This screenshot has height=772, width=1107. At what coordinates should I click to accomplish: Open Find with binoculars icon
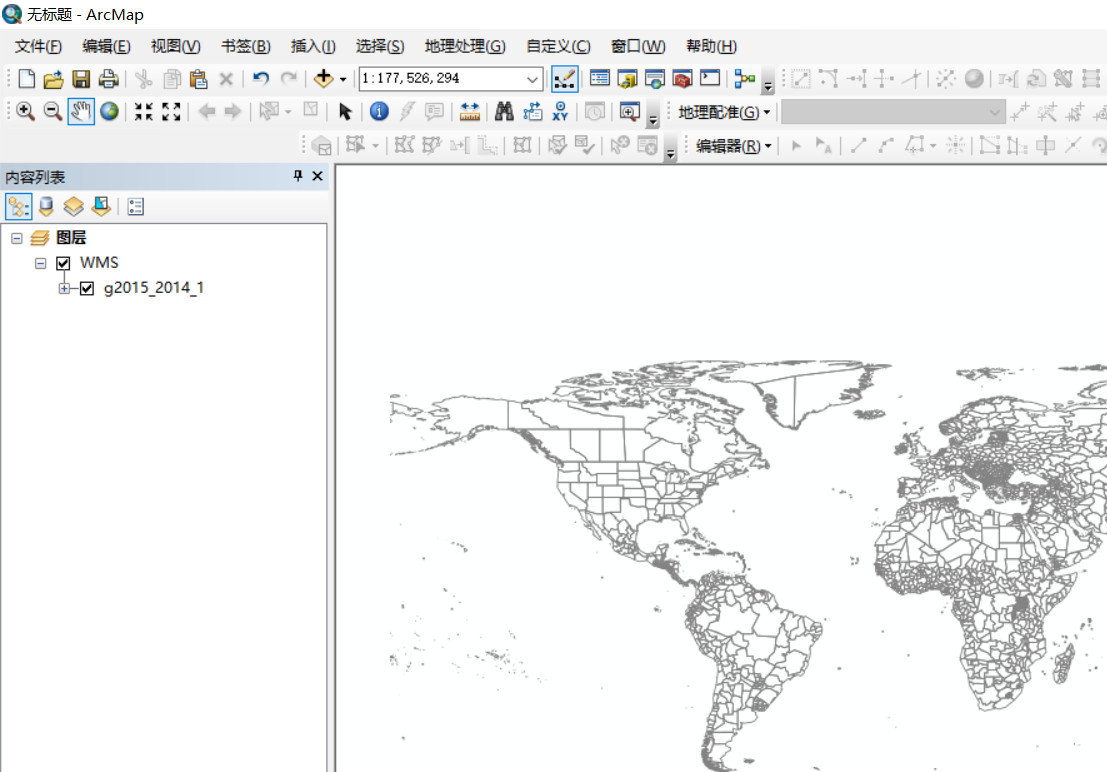click(x=504, y=112)
